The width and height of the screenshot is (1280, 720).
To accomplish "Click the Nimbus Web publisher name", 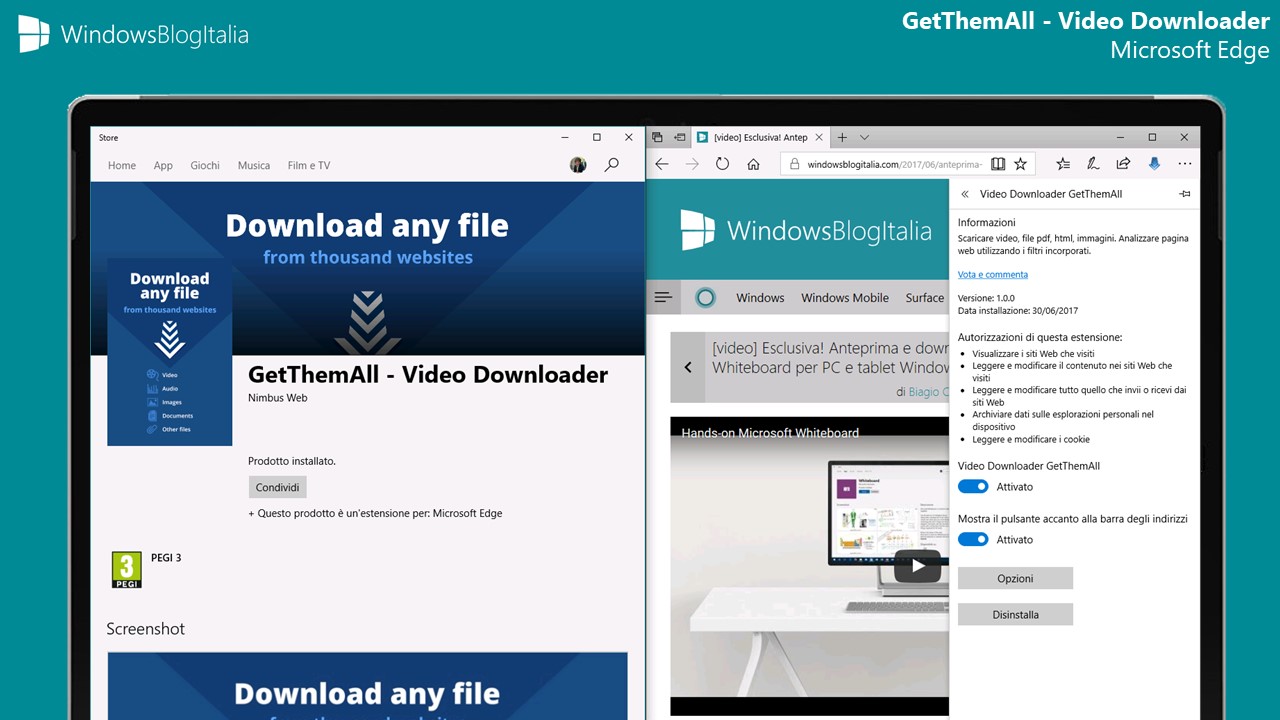I will click(x=278, y=397).
